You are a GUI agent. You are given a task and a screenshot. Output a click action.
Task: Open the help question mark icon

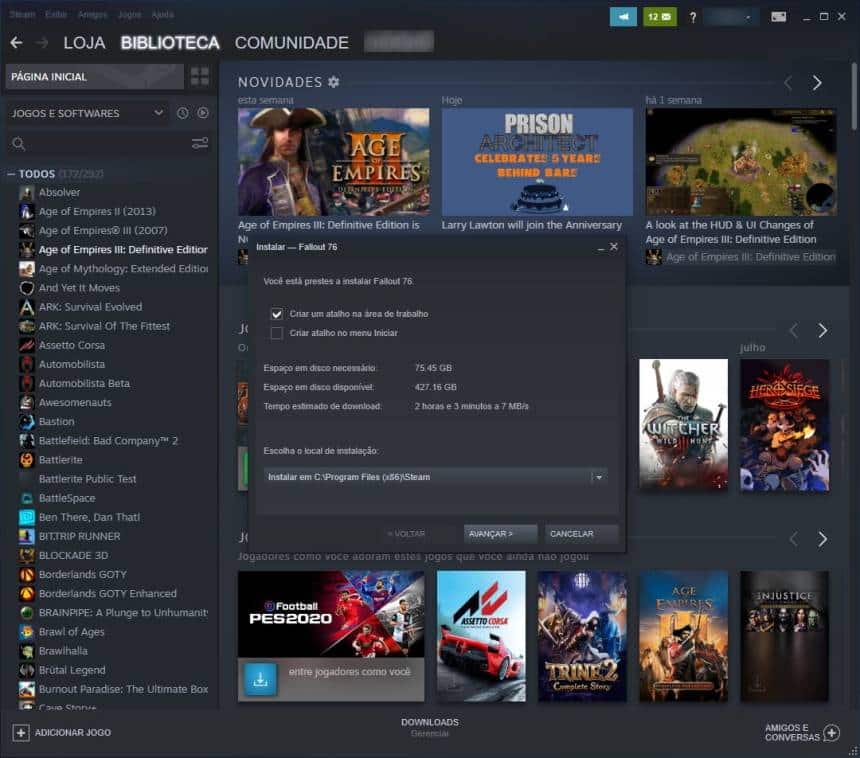coord(693,18)
